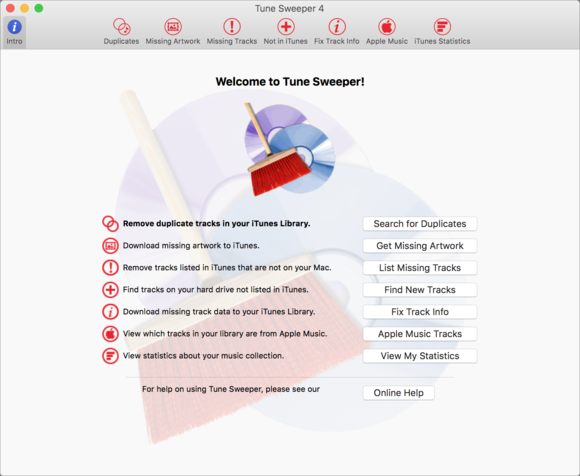Click the bars icon beside 'View statistics'
The width and height of the screenshot is (580, 476).
[x=110, y=356]
